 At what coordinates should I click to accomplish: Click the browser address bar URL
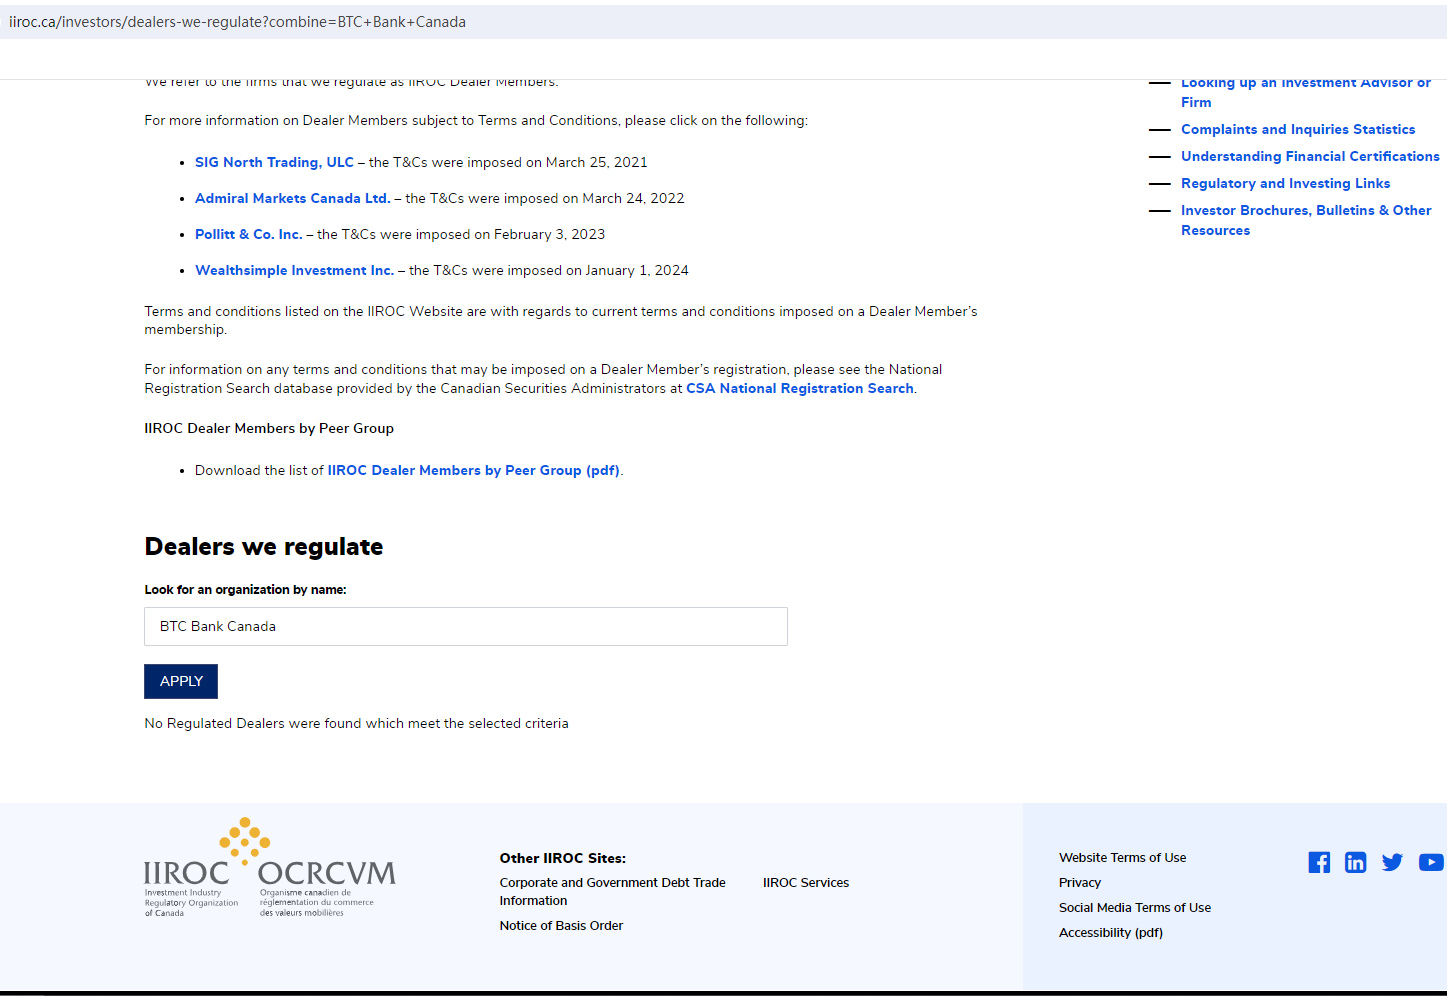click(x=238, y=22)
